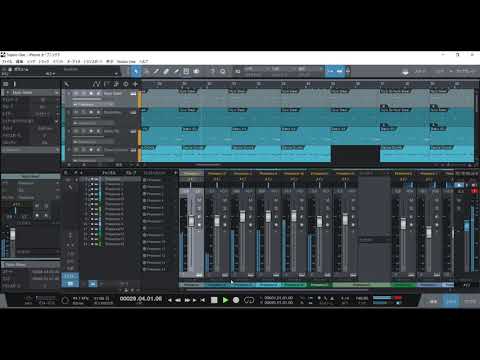
Task: Click the Fast Forward transport button
Action: coord(187,300)
